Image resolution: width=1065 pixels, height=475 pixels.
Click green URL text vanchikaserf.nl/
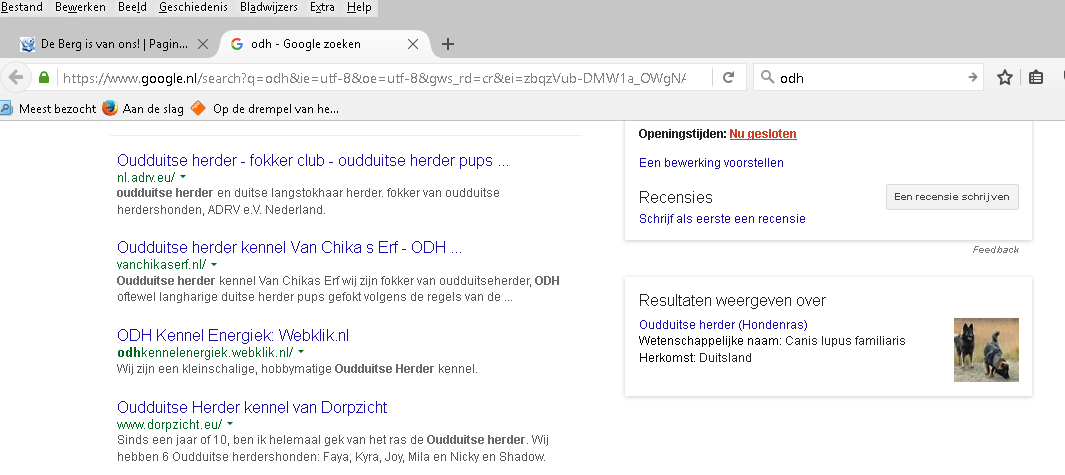(161, 264)
